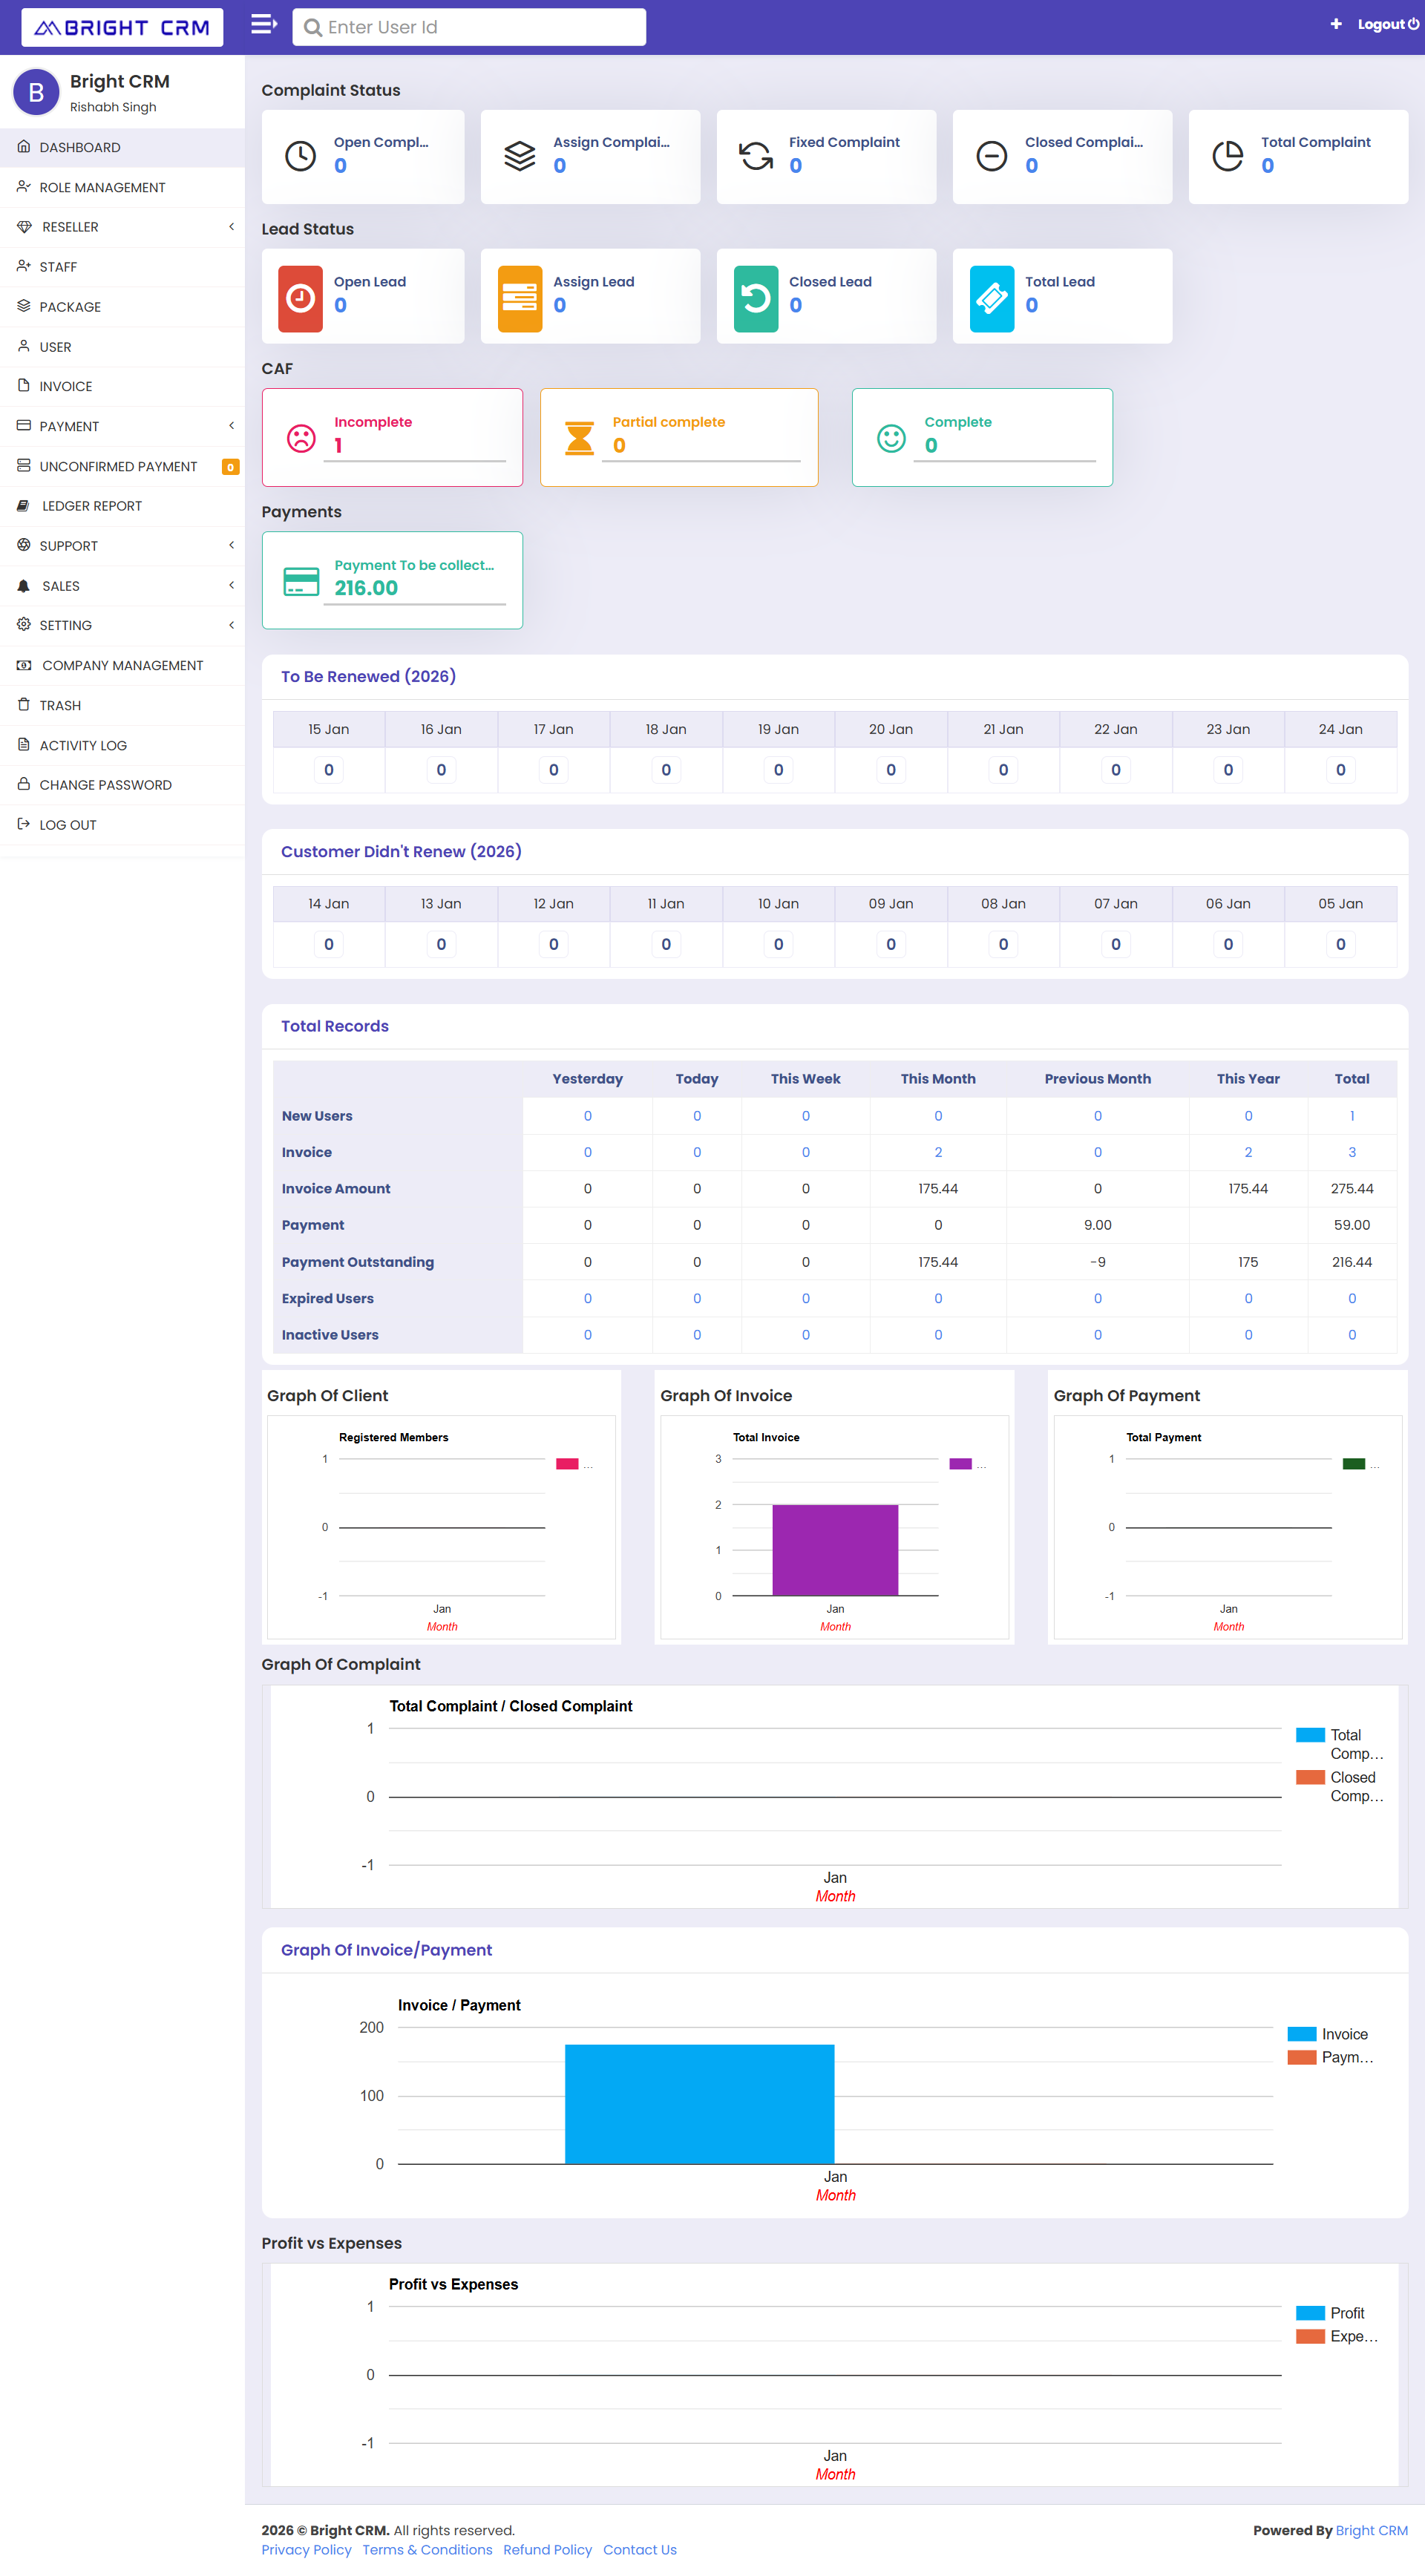Viewport: 1425px width, 2576px height.
Task: Click the Bright CRM logo
Action: click(122, 27)
